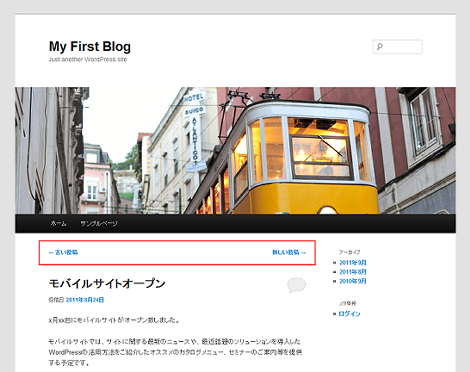Open the モバイルサイトオープン post title
The image size is (470, 372).
click(x=107, y=284)
